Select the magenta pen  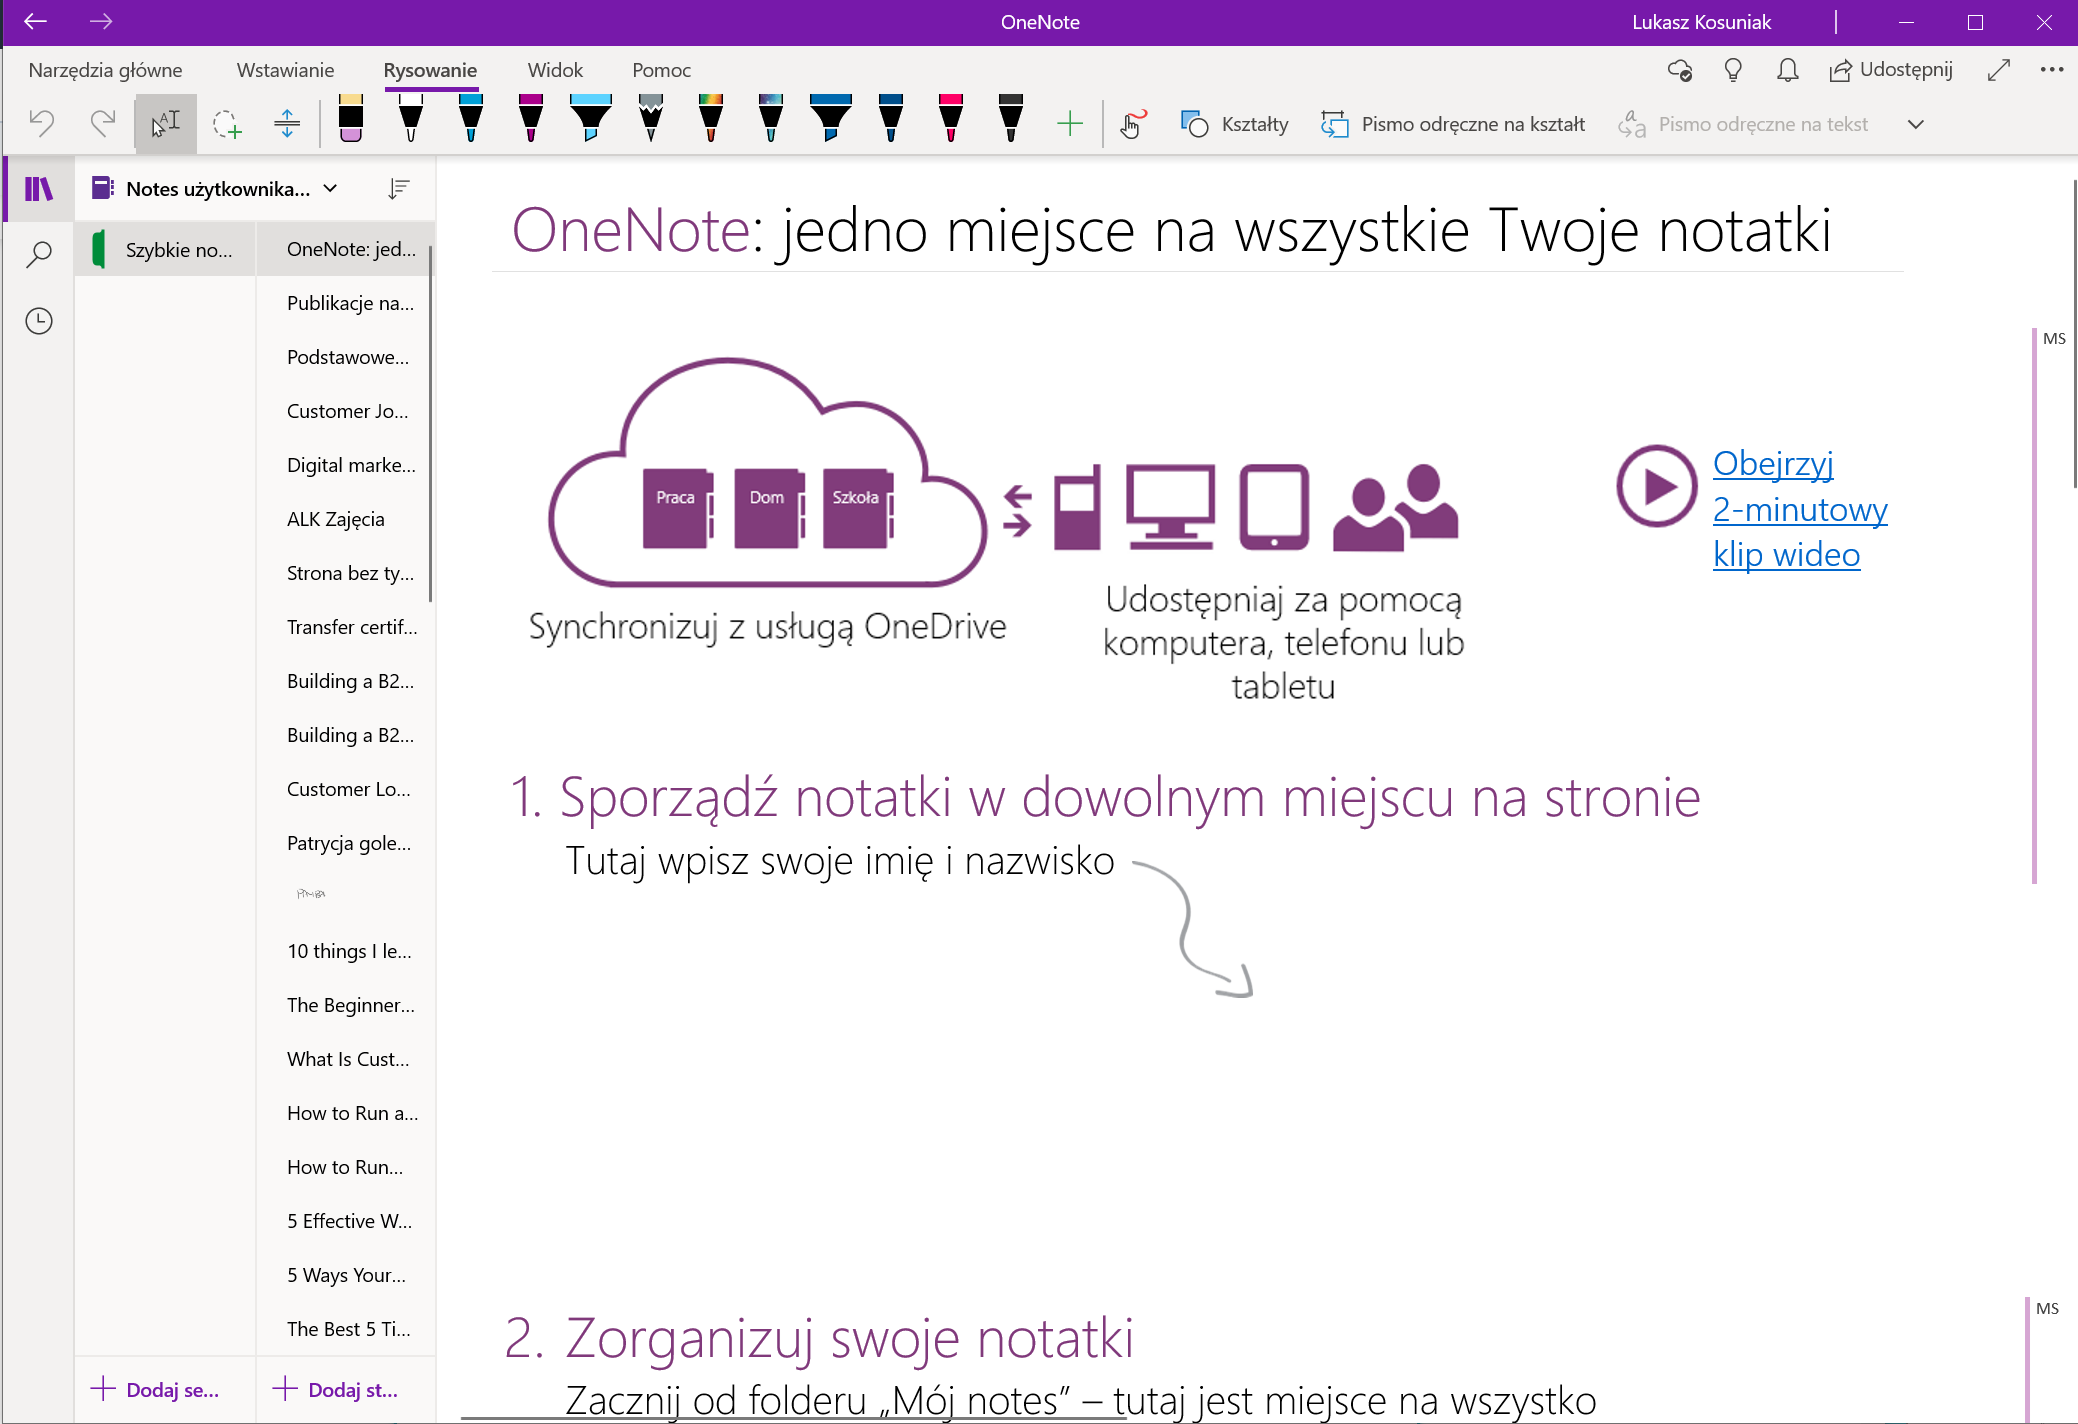[531, 118]
